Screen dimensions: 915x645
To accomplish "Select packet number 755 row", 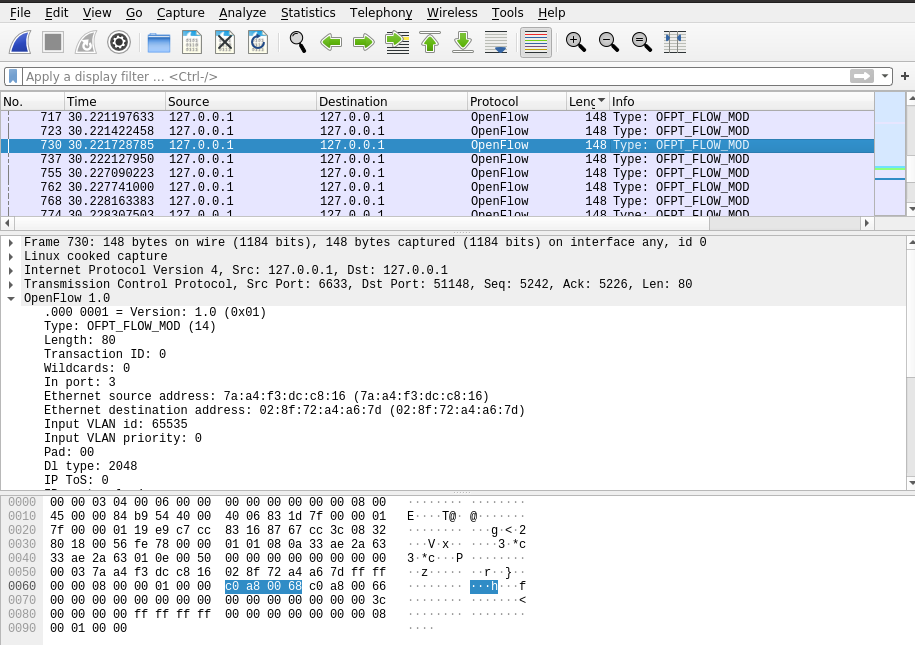I will [438, 173].
